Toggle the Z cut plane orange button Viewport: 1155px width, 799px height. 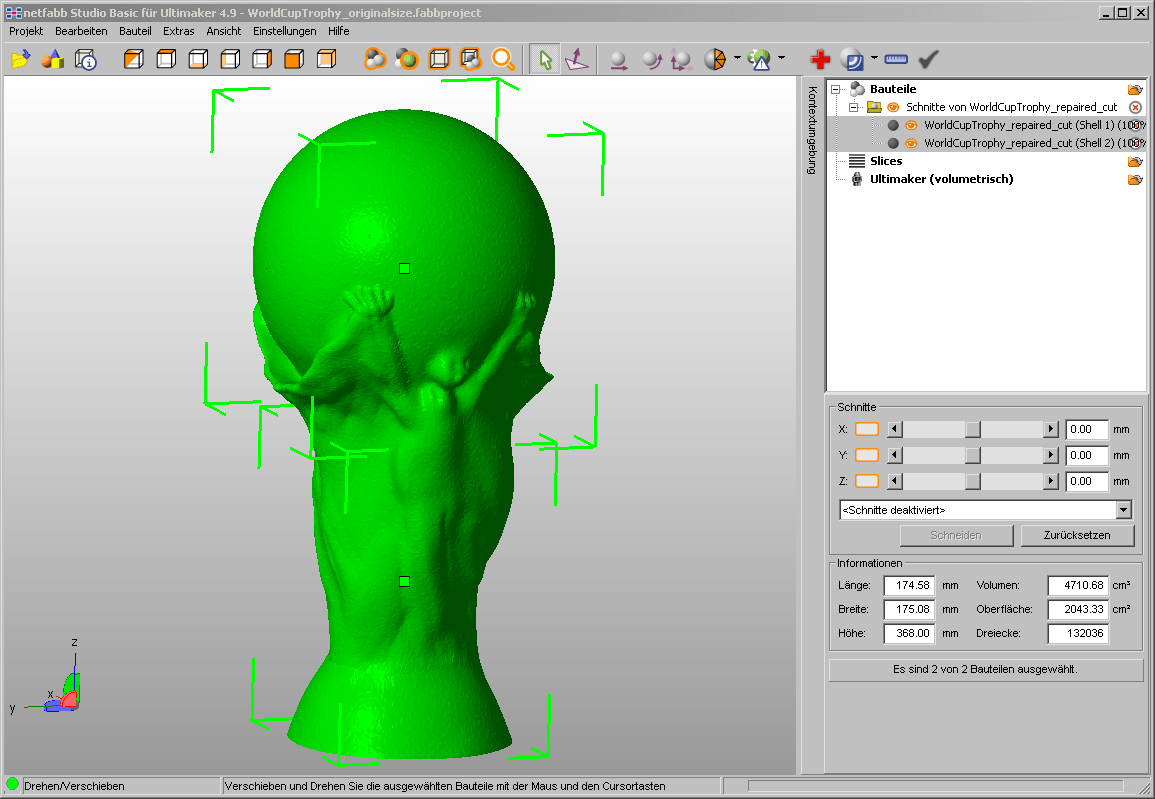tap(867, 481)
